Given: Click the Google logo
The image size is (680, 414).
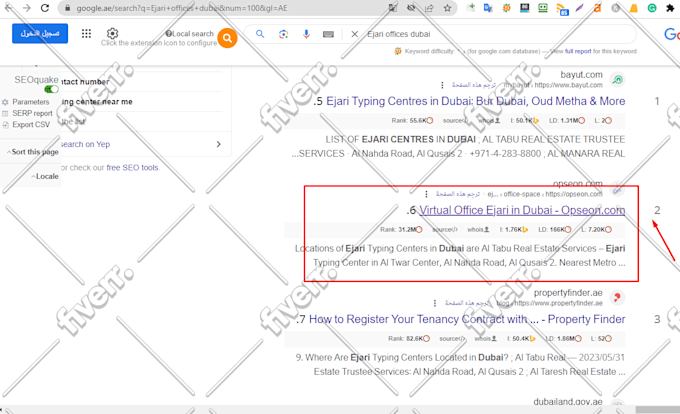Looking at the screenshot, I should 672,34.
